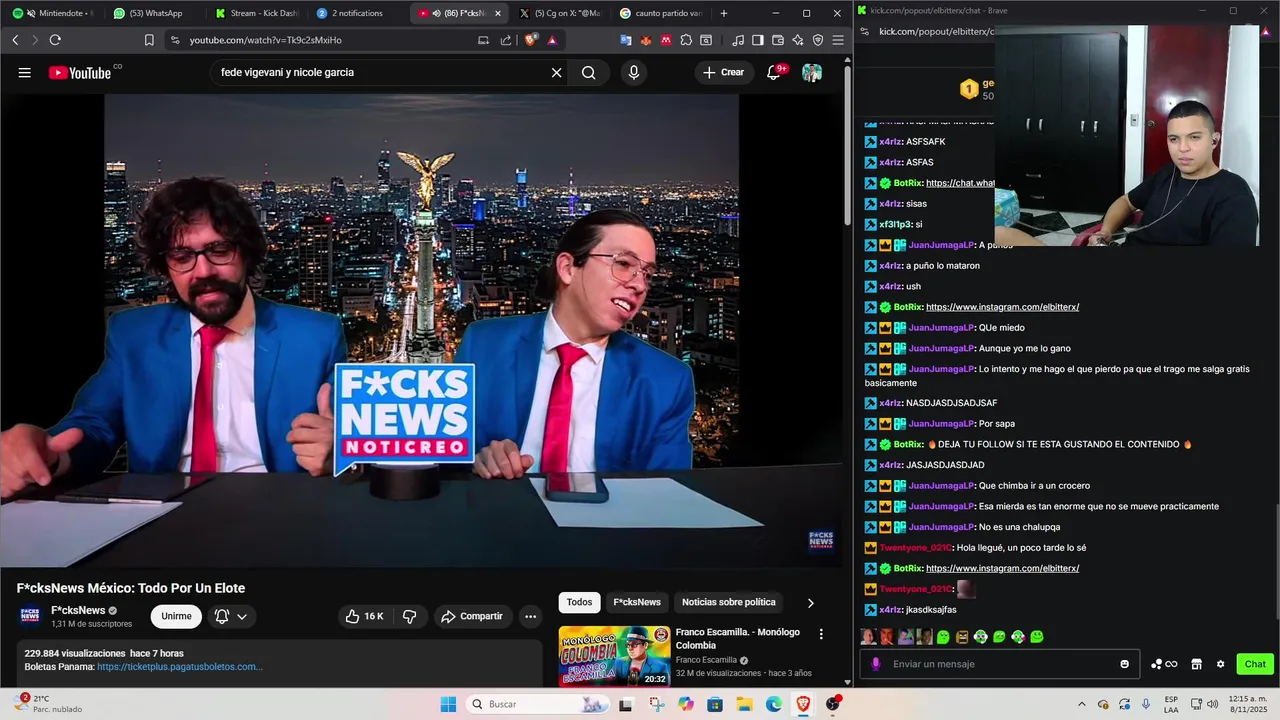Click Compartir to share the video
Screen dimensions: 1280x720
point(472,616)
